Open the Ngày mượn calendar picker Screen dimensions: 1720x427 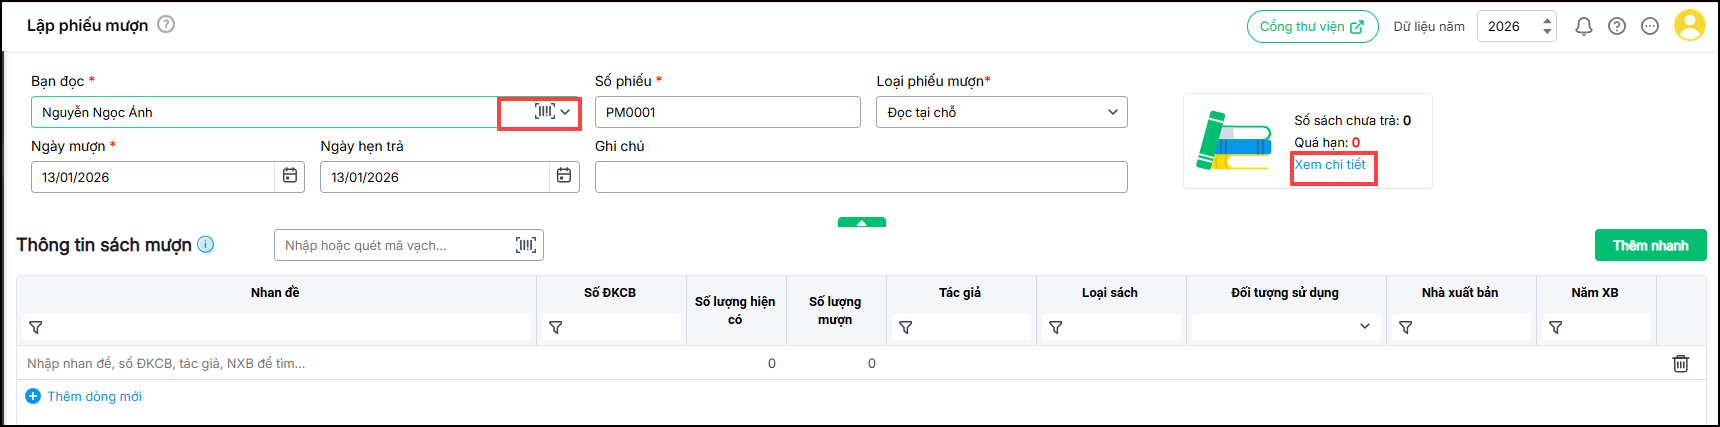(x=290, y=176)
